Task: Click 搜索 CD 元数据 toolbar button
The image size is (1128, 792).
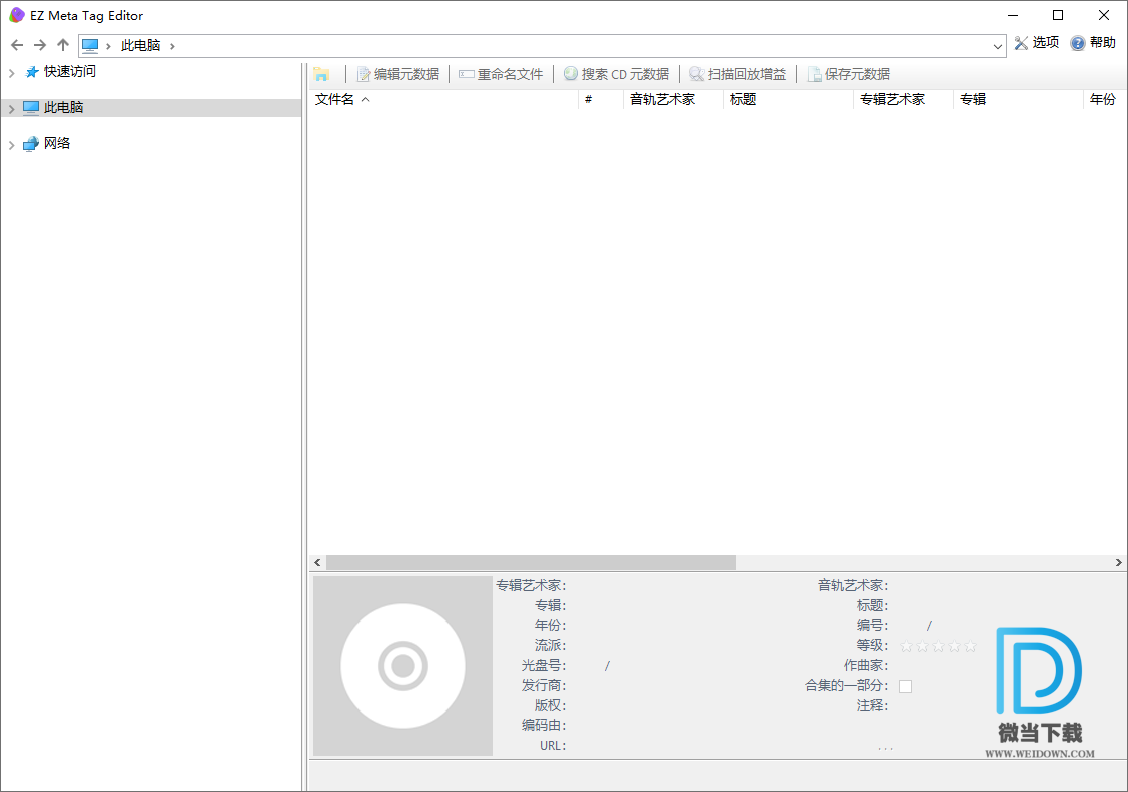Action: (617, 74)
